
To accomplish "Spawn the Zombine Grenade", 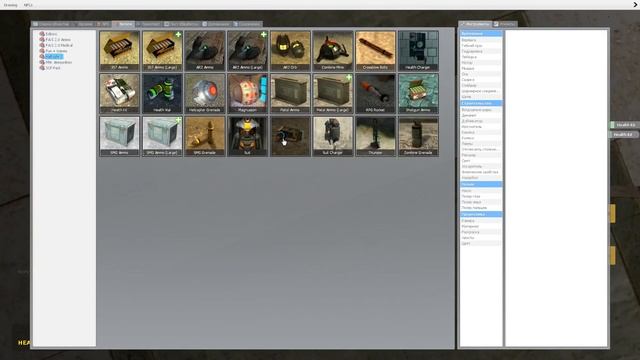I will click(418, 136).
